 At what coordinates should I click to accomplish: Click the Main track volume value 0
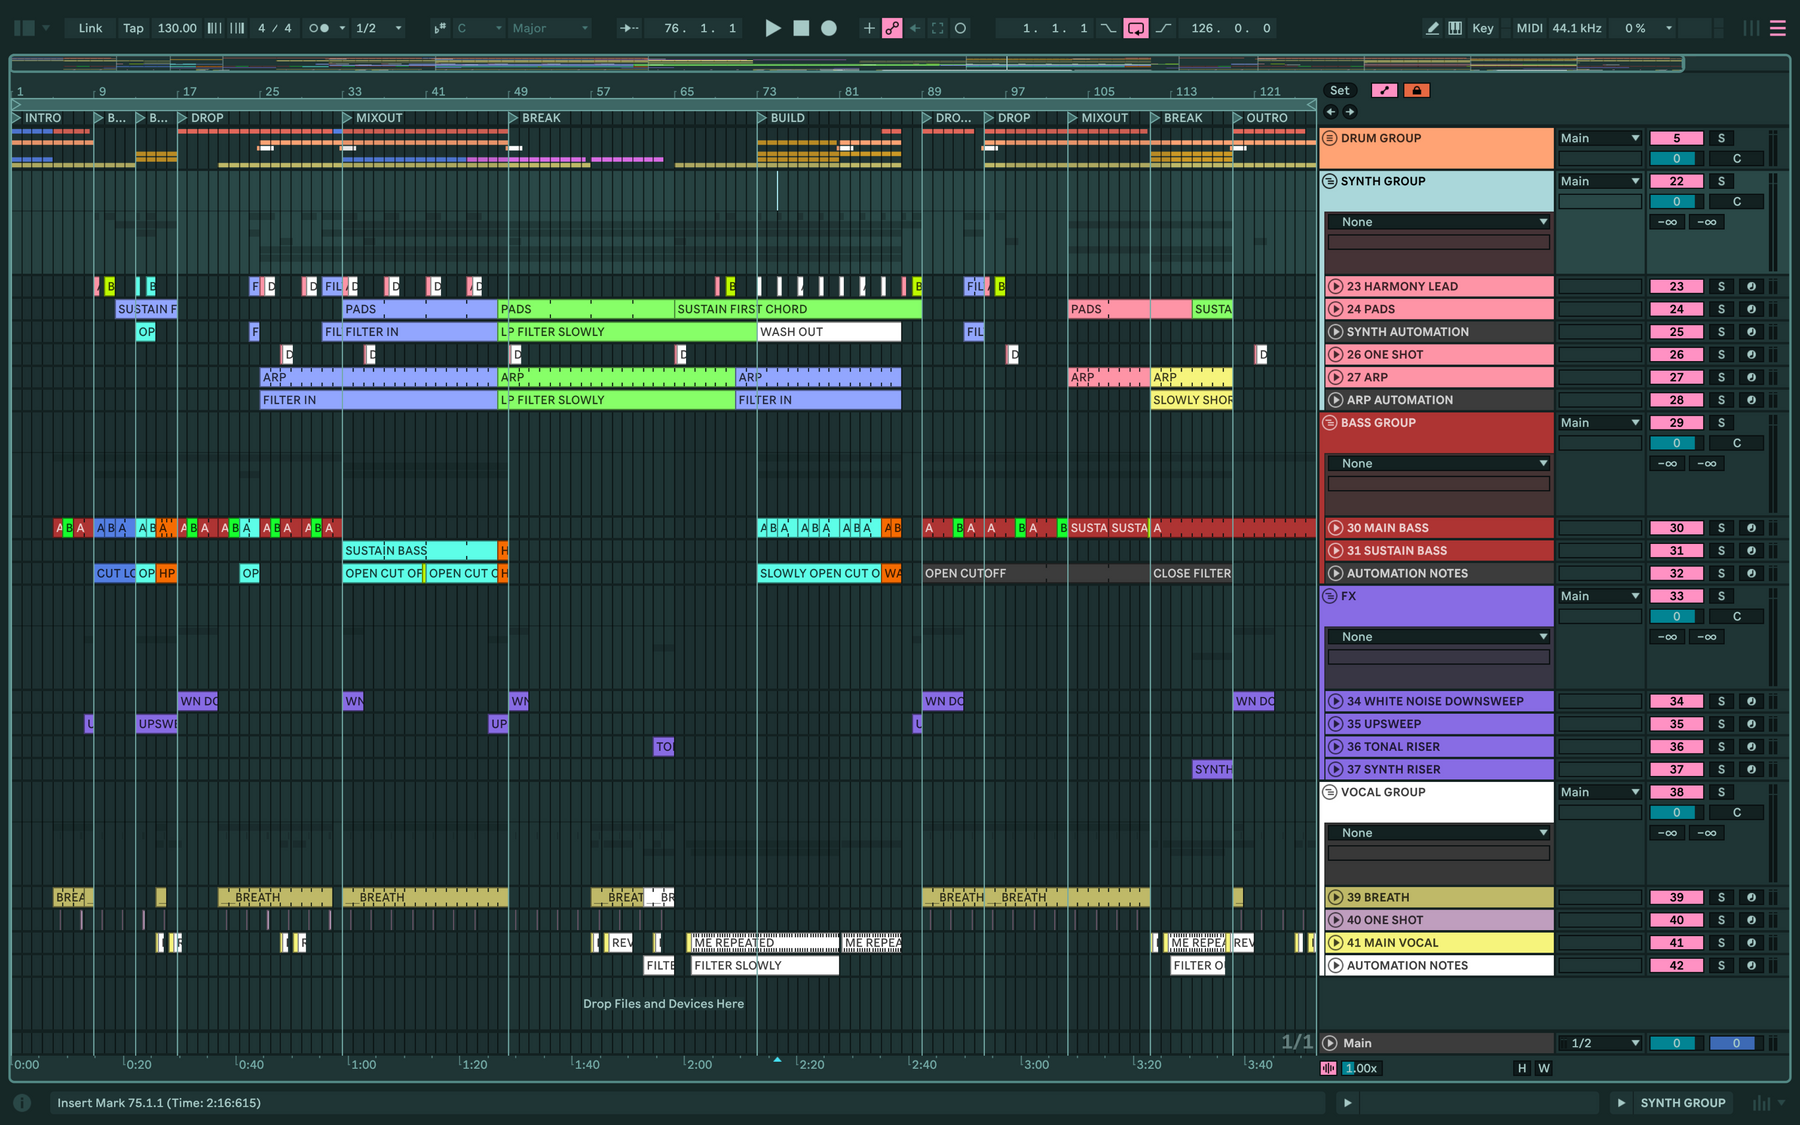click(x=1676, y=1043)
